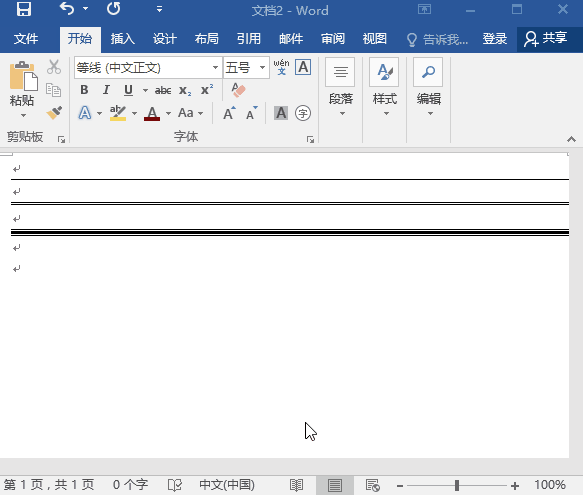Click the Cut scissors icon
Viewport: 583px width, 495px height.
pyautogui.click(x=54, y=67)
